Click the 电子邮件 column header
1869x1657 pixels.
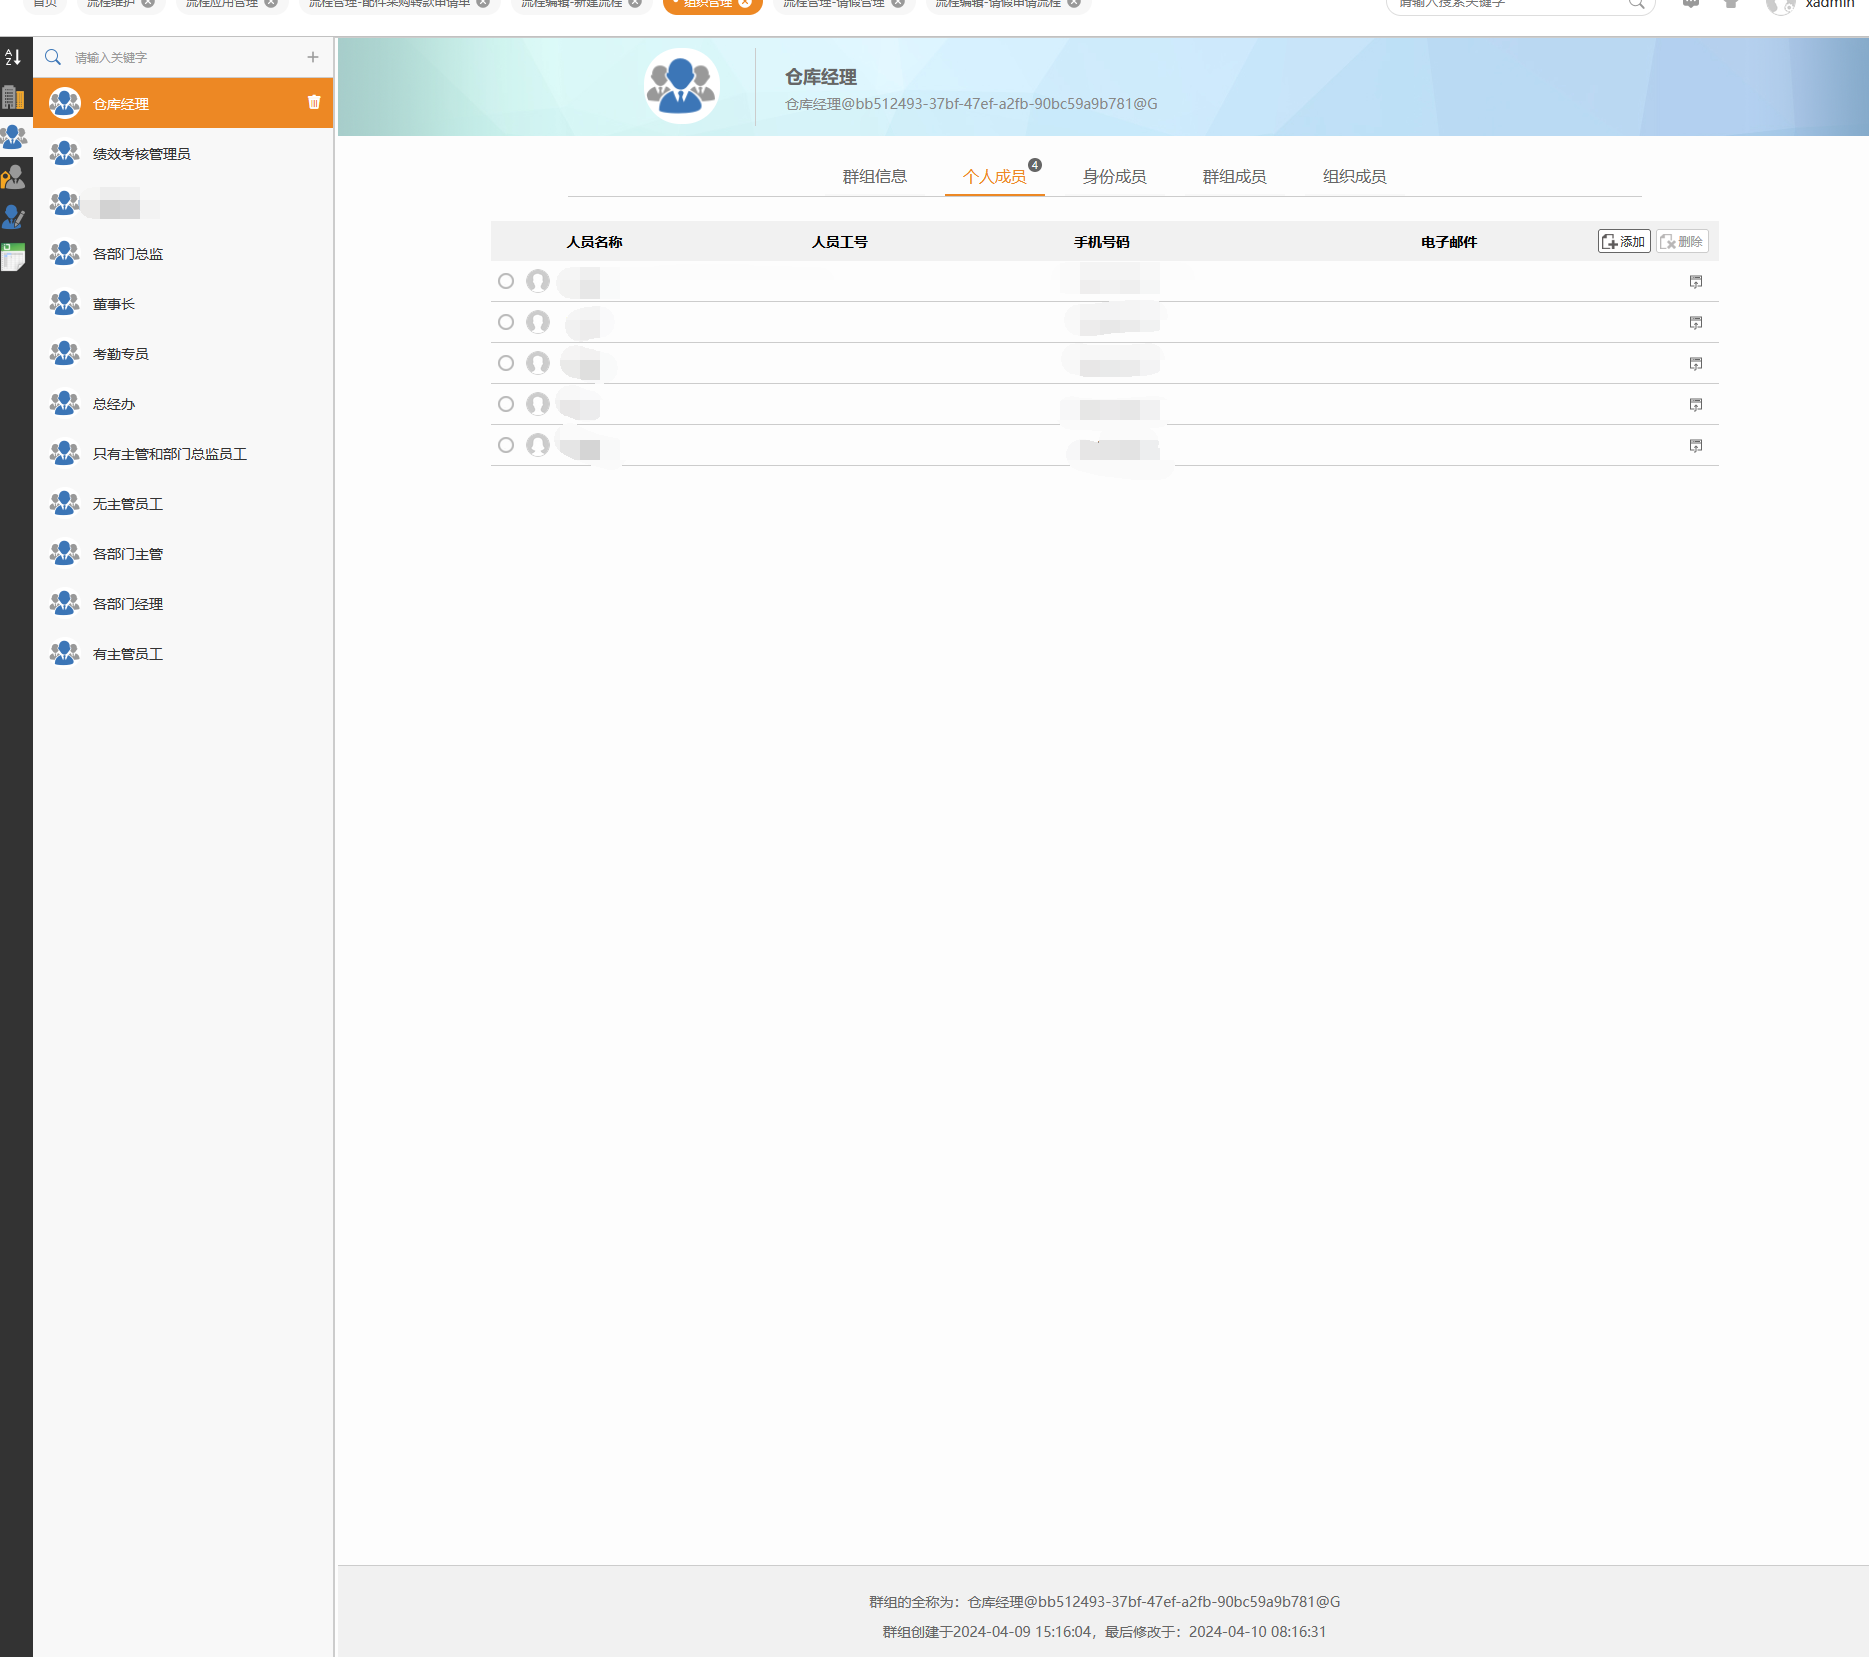tap(1449, 242)
